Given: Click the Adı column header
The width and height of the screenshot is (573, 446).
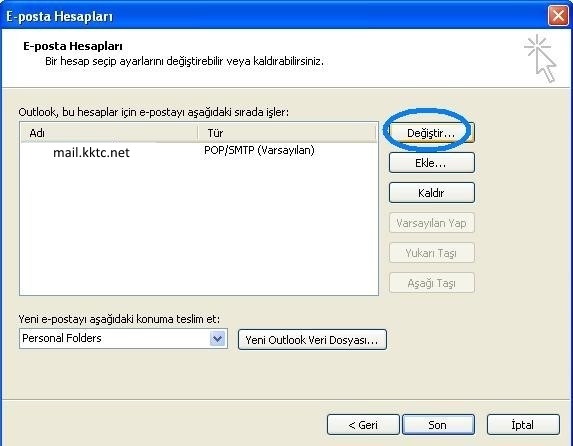Looking at the screenshot, I should coord(109,133).
